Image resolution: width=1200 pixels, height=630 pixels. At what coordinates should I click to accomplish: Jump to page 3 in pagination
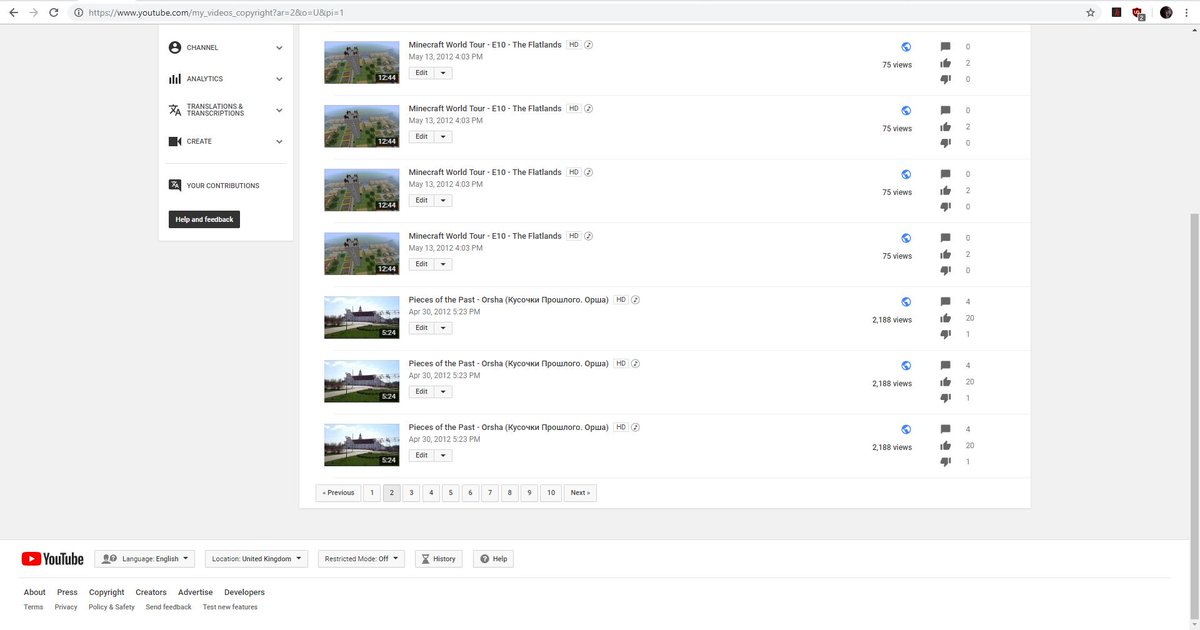click(411, 492)
